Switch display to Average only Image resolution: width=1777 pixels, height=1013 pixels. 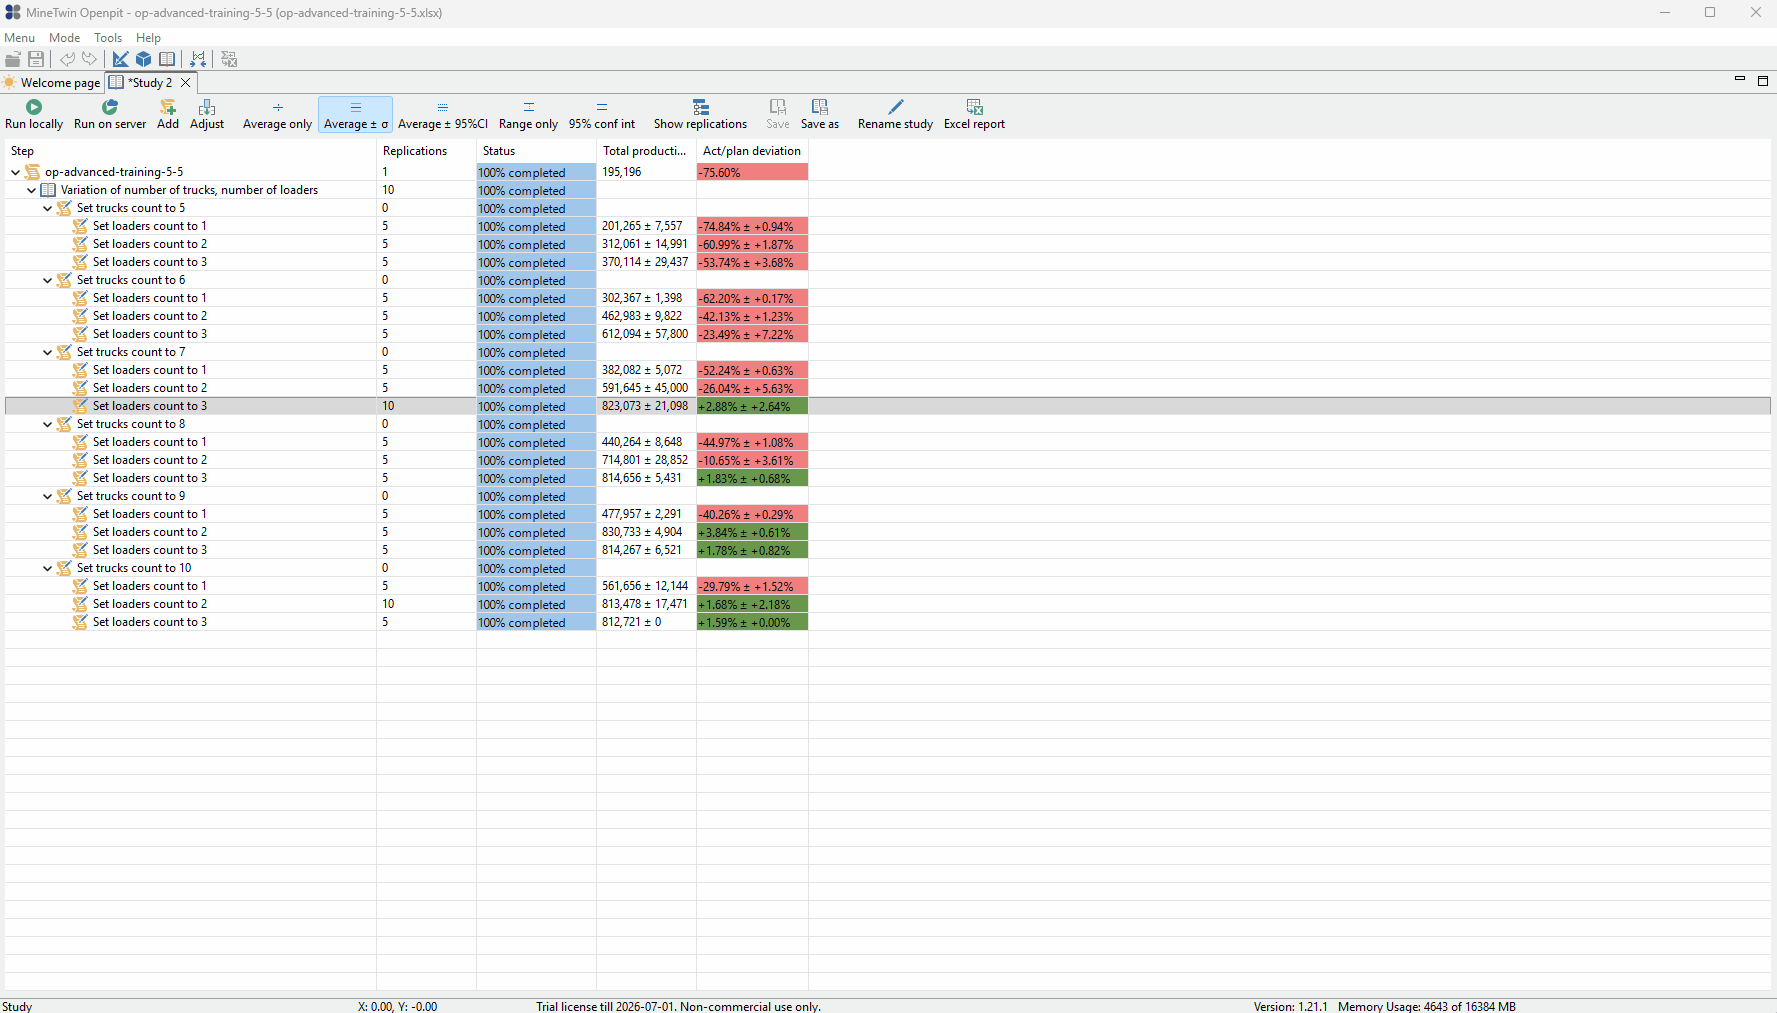(x=277, y=115)
